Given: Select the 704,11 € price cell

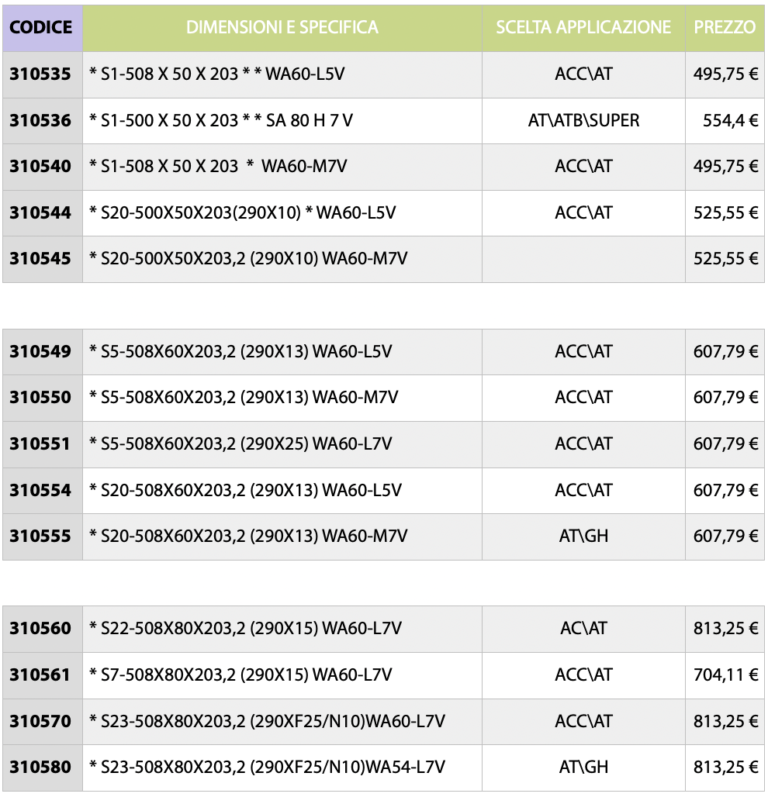Looking at the screenshot, I should tap(725, 676).
